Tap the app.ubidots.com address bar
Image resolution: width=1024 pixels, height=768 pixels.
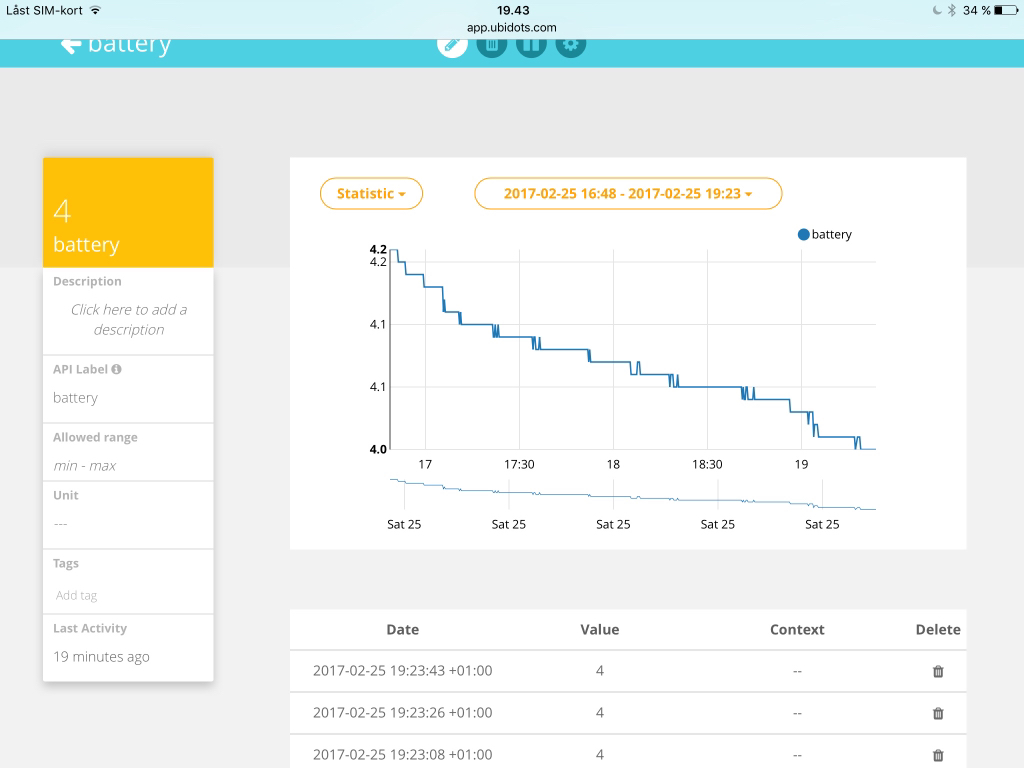point(511,28)
